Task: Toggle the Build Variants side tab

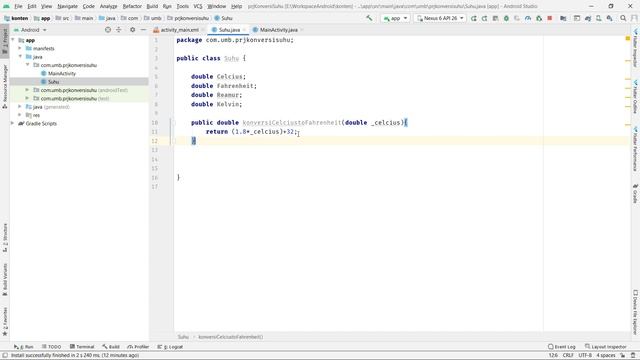Action: 5,280
